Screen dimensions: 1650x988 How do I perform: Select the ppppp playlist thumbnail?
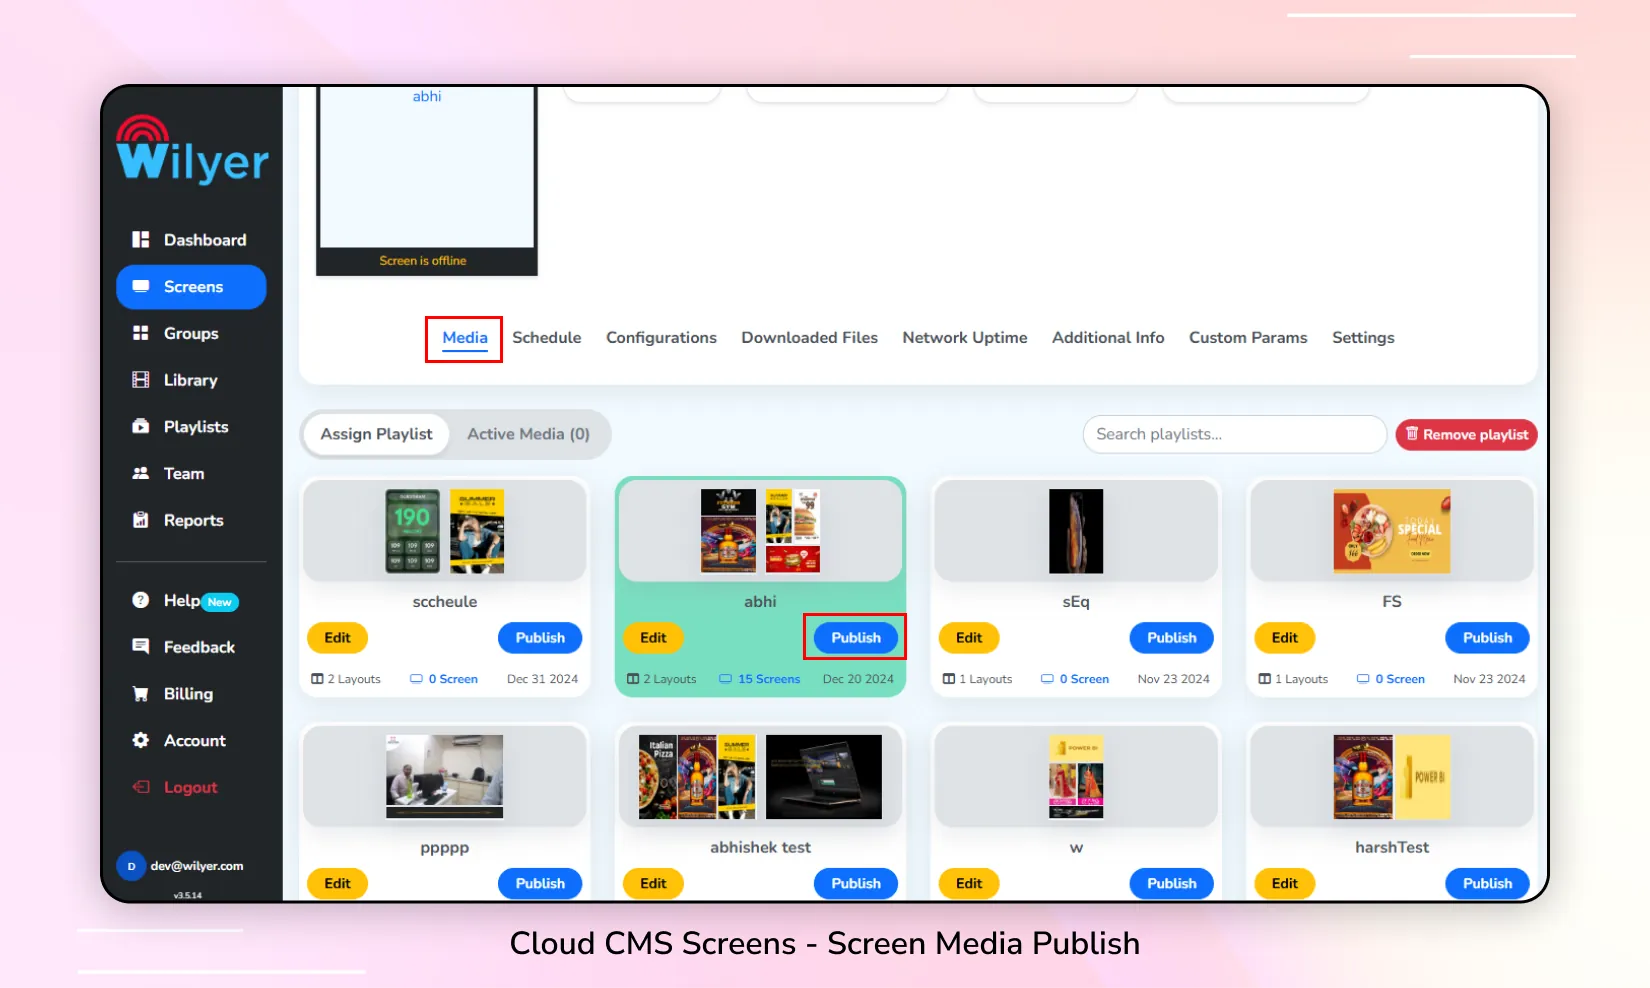(445, 777)
